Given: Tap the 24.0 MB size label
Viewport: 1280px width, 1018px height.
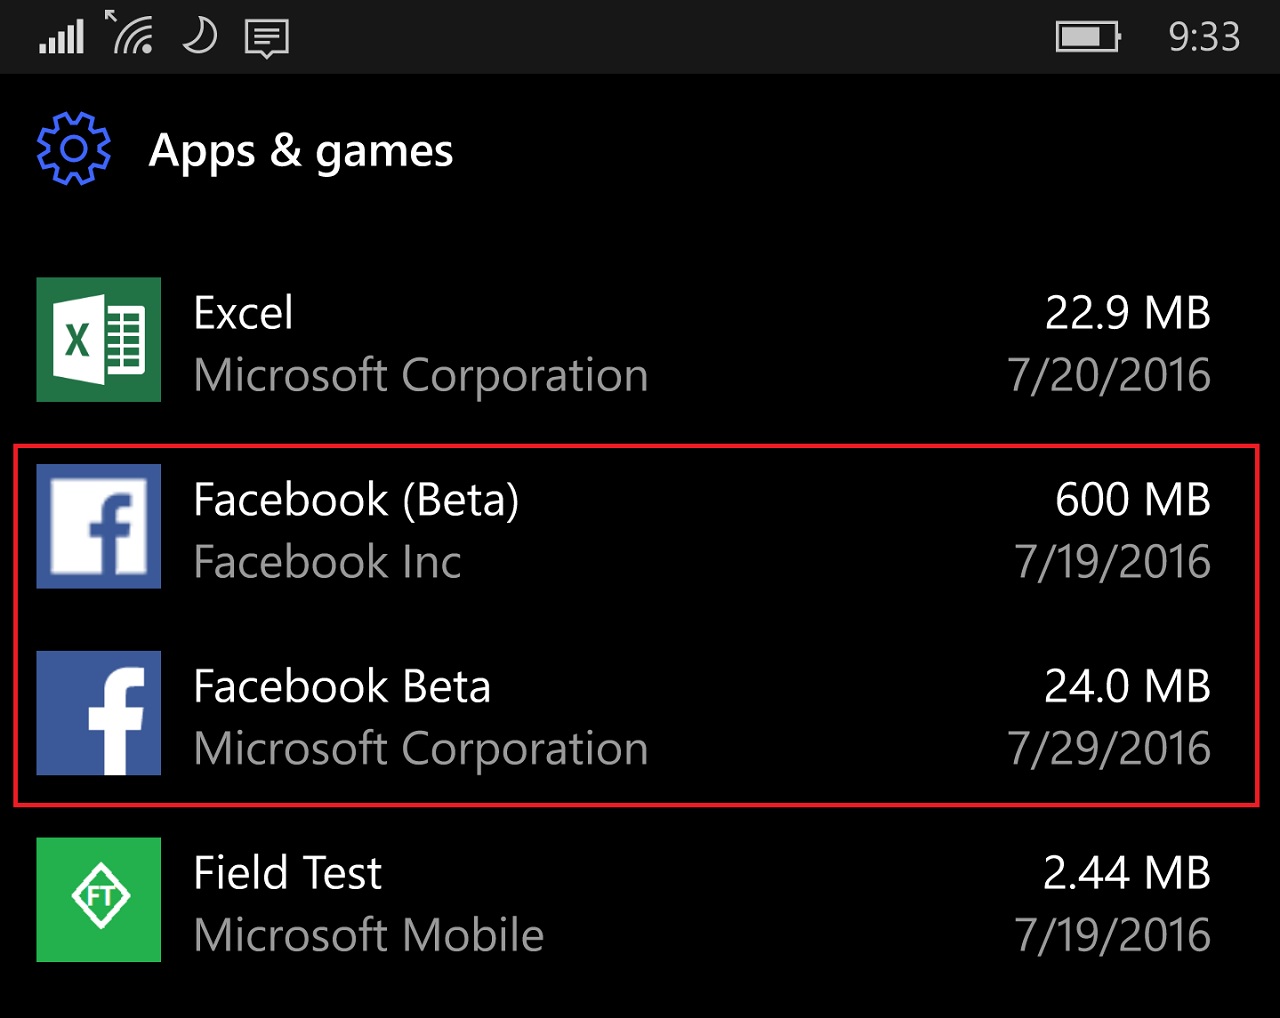Looking at the screenshot, I should (x=1127, y=687).
